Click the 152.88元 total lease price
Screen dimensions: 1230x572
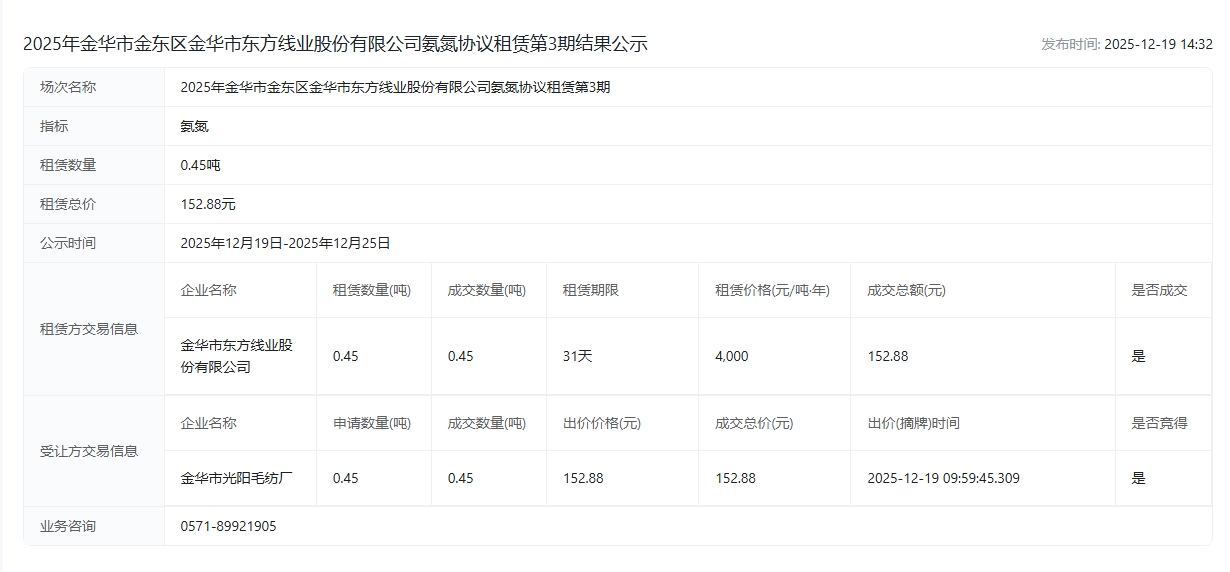[x=208, y=204]
